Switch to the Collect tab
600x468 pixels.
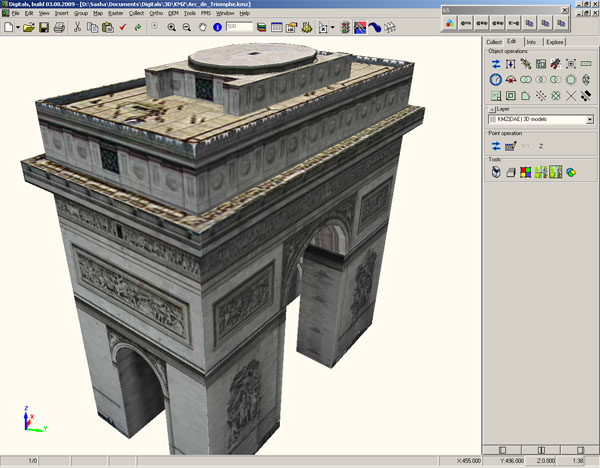pyautogui.click(x=494, y=42)
